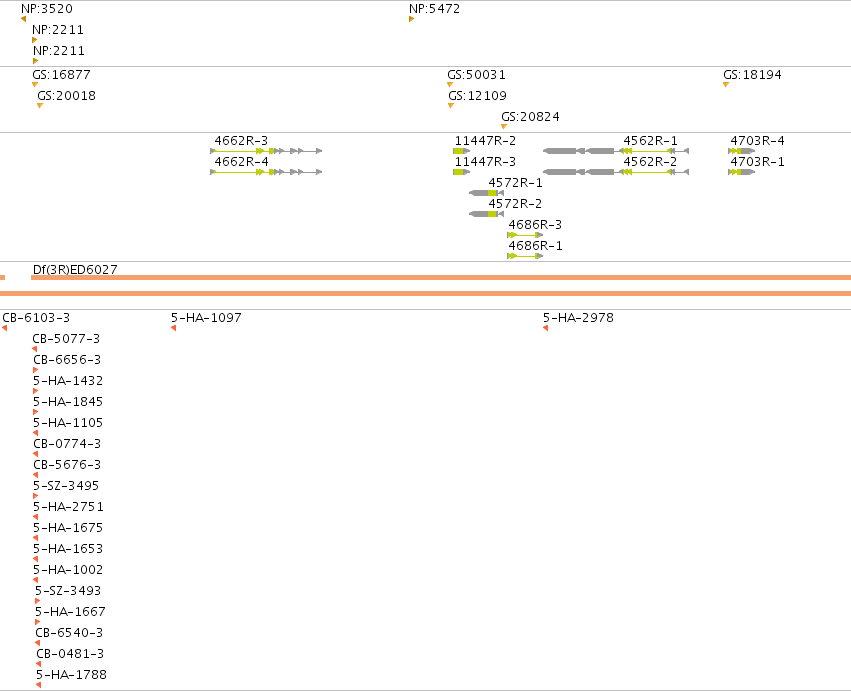Select the 5-HA-2978 insertion label

pyautogui.click(x=578, y=318)
